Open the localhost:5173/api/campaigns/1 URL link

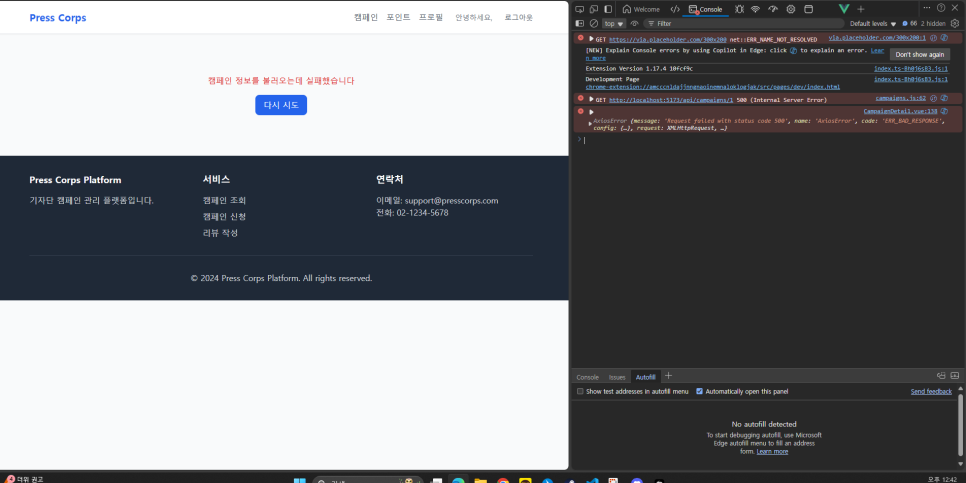click(671, 100)
